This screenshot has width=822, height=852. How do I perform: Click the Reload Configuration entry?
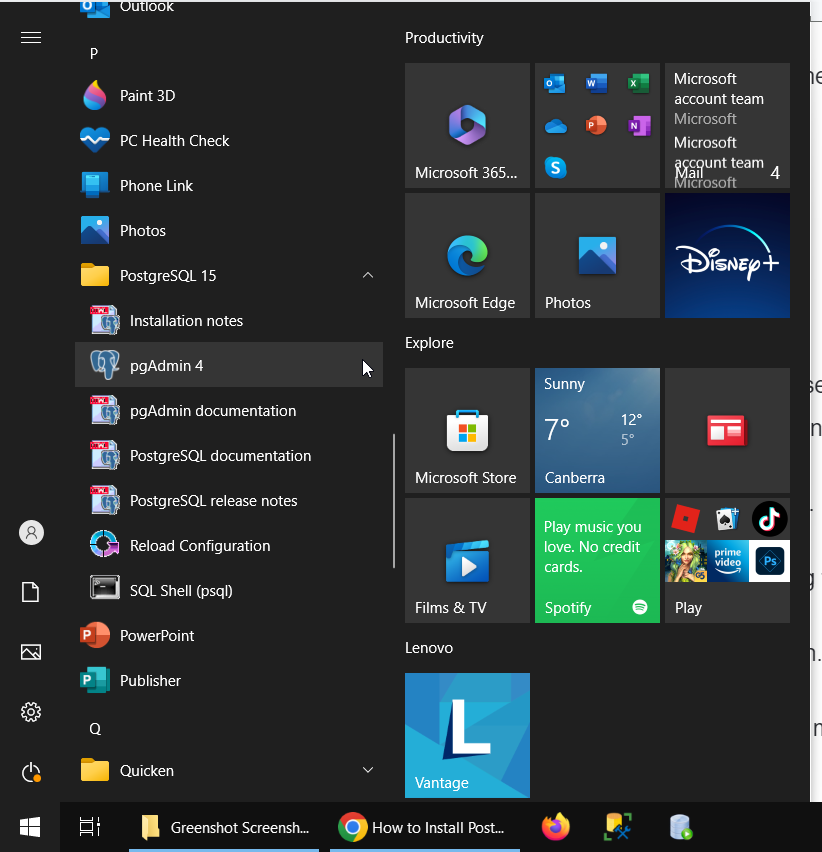tap(199, 546)
